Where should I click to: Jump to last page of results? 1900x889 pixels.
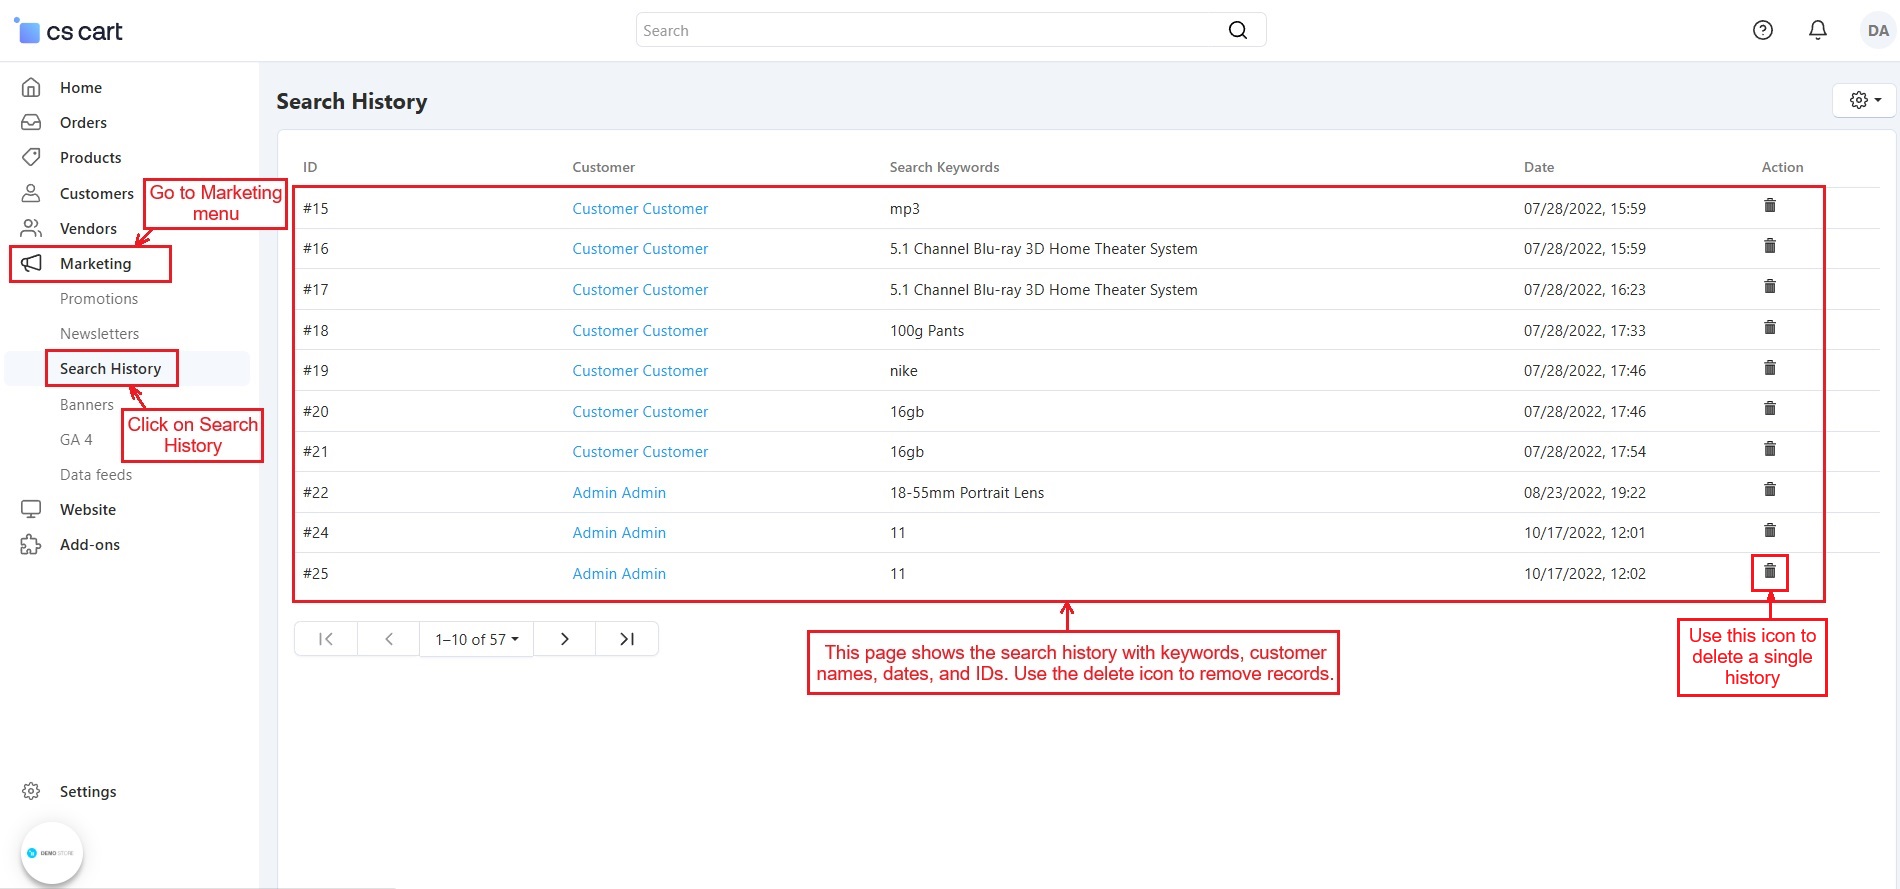pos(627,639)
